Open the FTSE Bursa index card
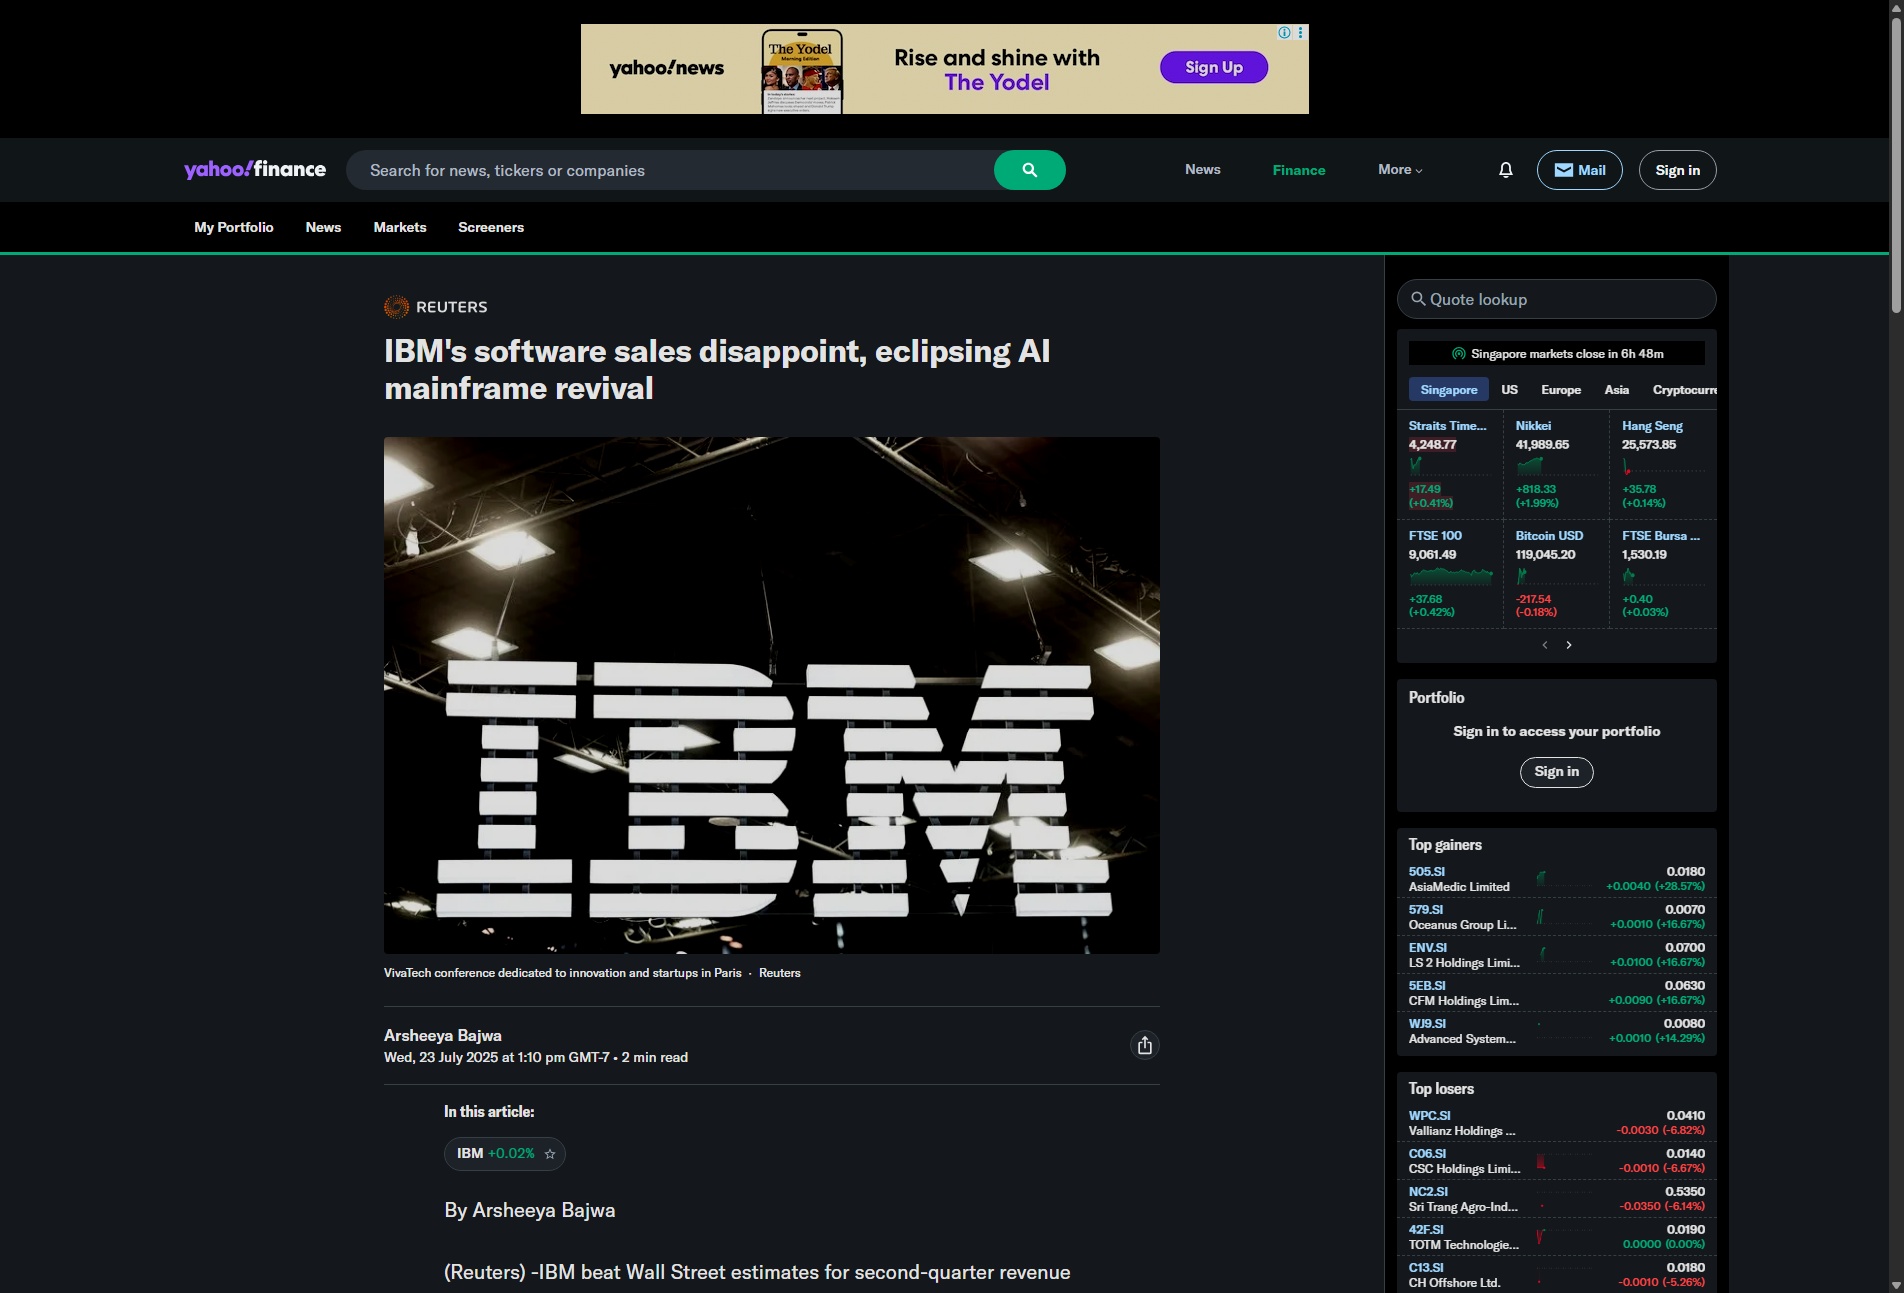Viewport: 1904px width, 1293px height. [x=1663, y=574]
